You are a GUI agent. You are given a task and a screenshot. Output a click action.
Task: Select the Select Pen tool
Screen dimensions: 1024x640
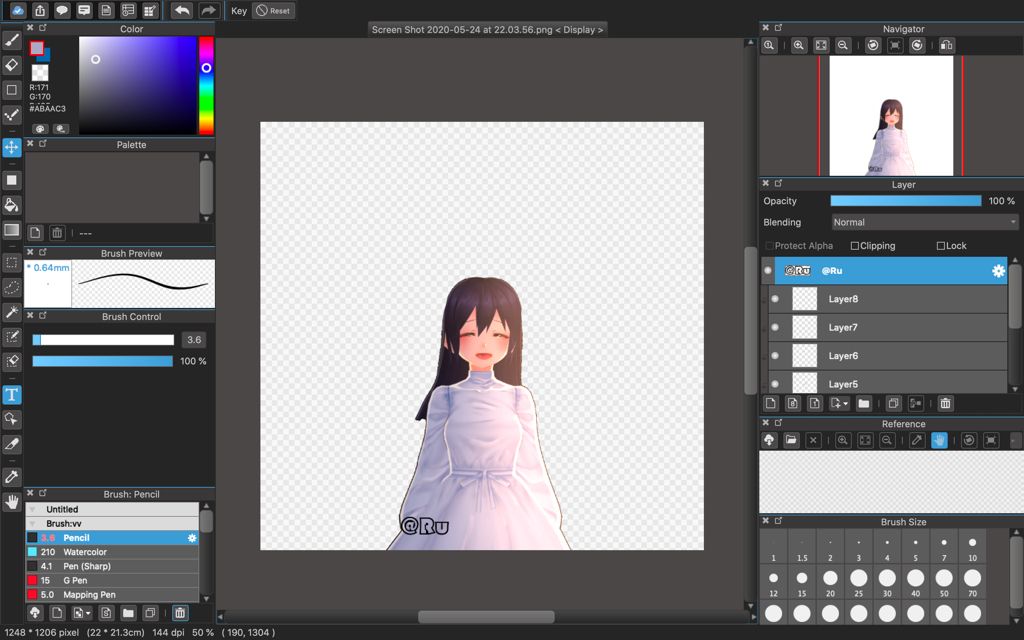pos(12,337)
